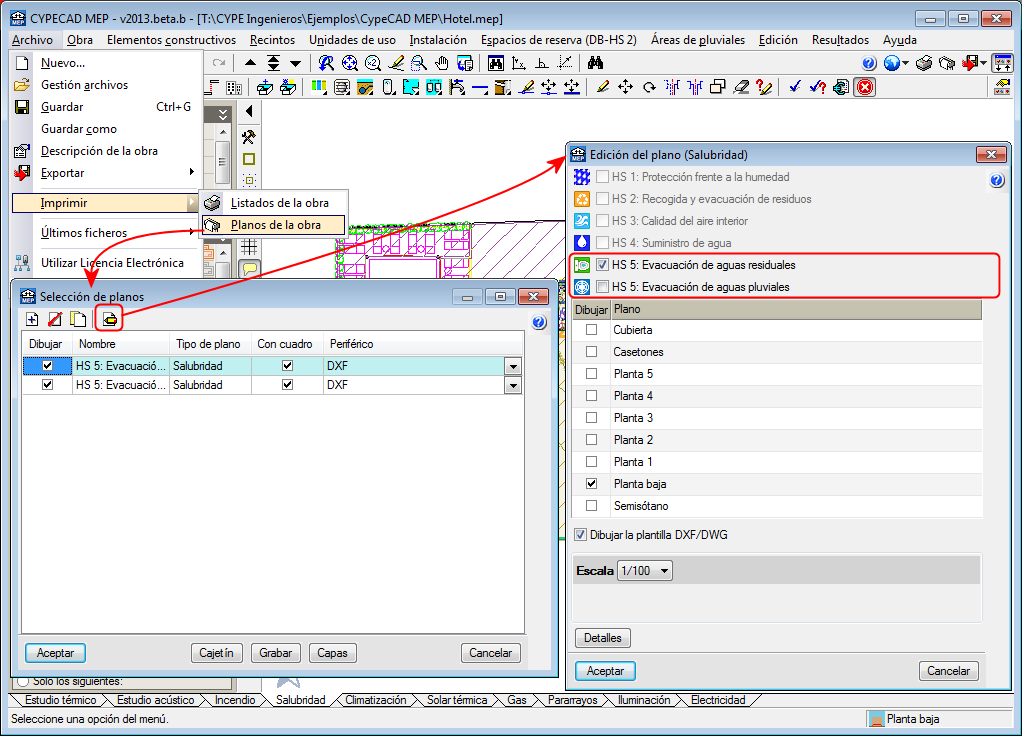Click the binoculars search icon

pyautogui.click(x=595, y=62)
